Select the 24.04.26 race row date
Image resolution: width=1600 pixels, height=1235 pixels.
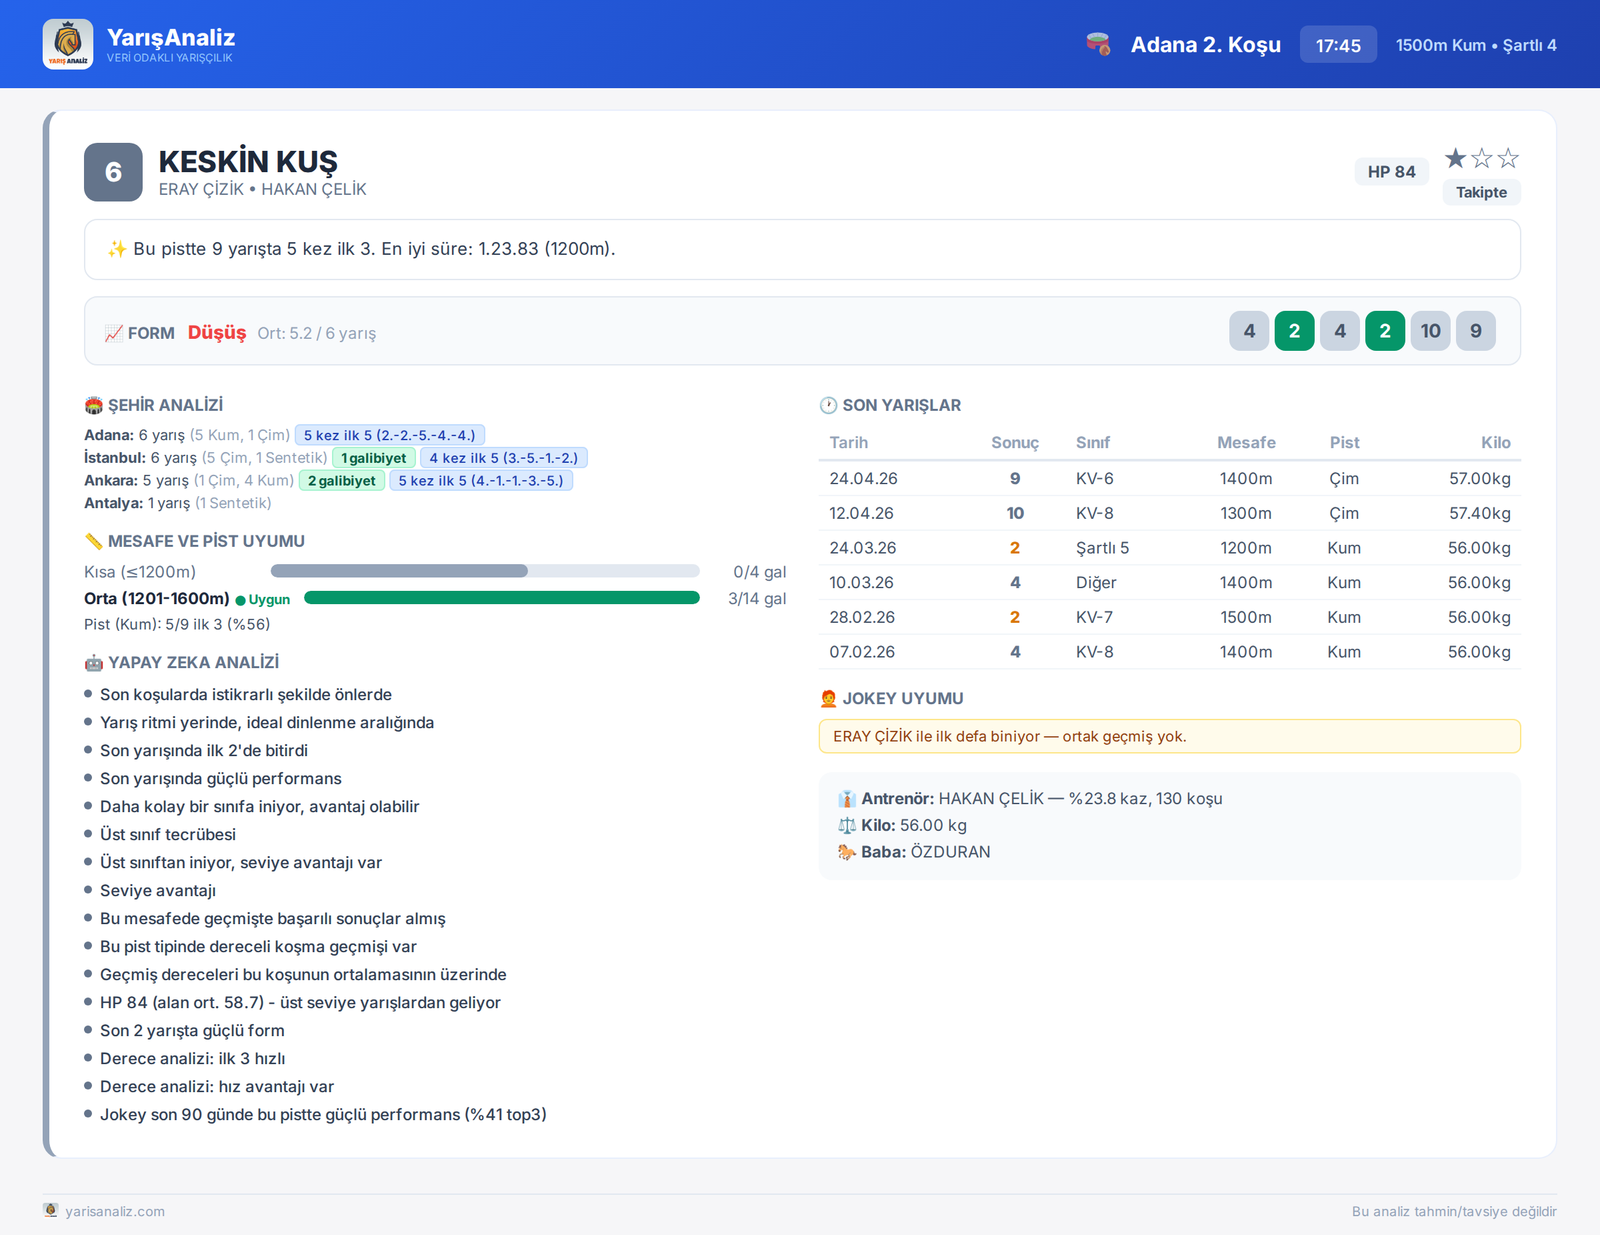863,478
